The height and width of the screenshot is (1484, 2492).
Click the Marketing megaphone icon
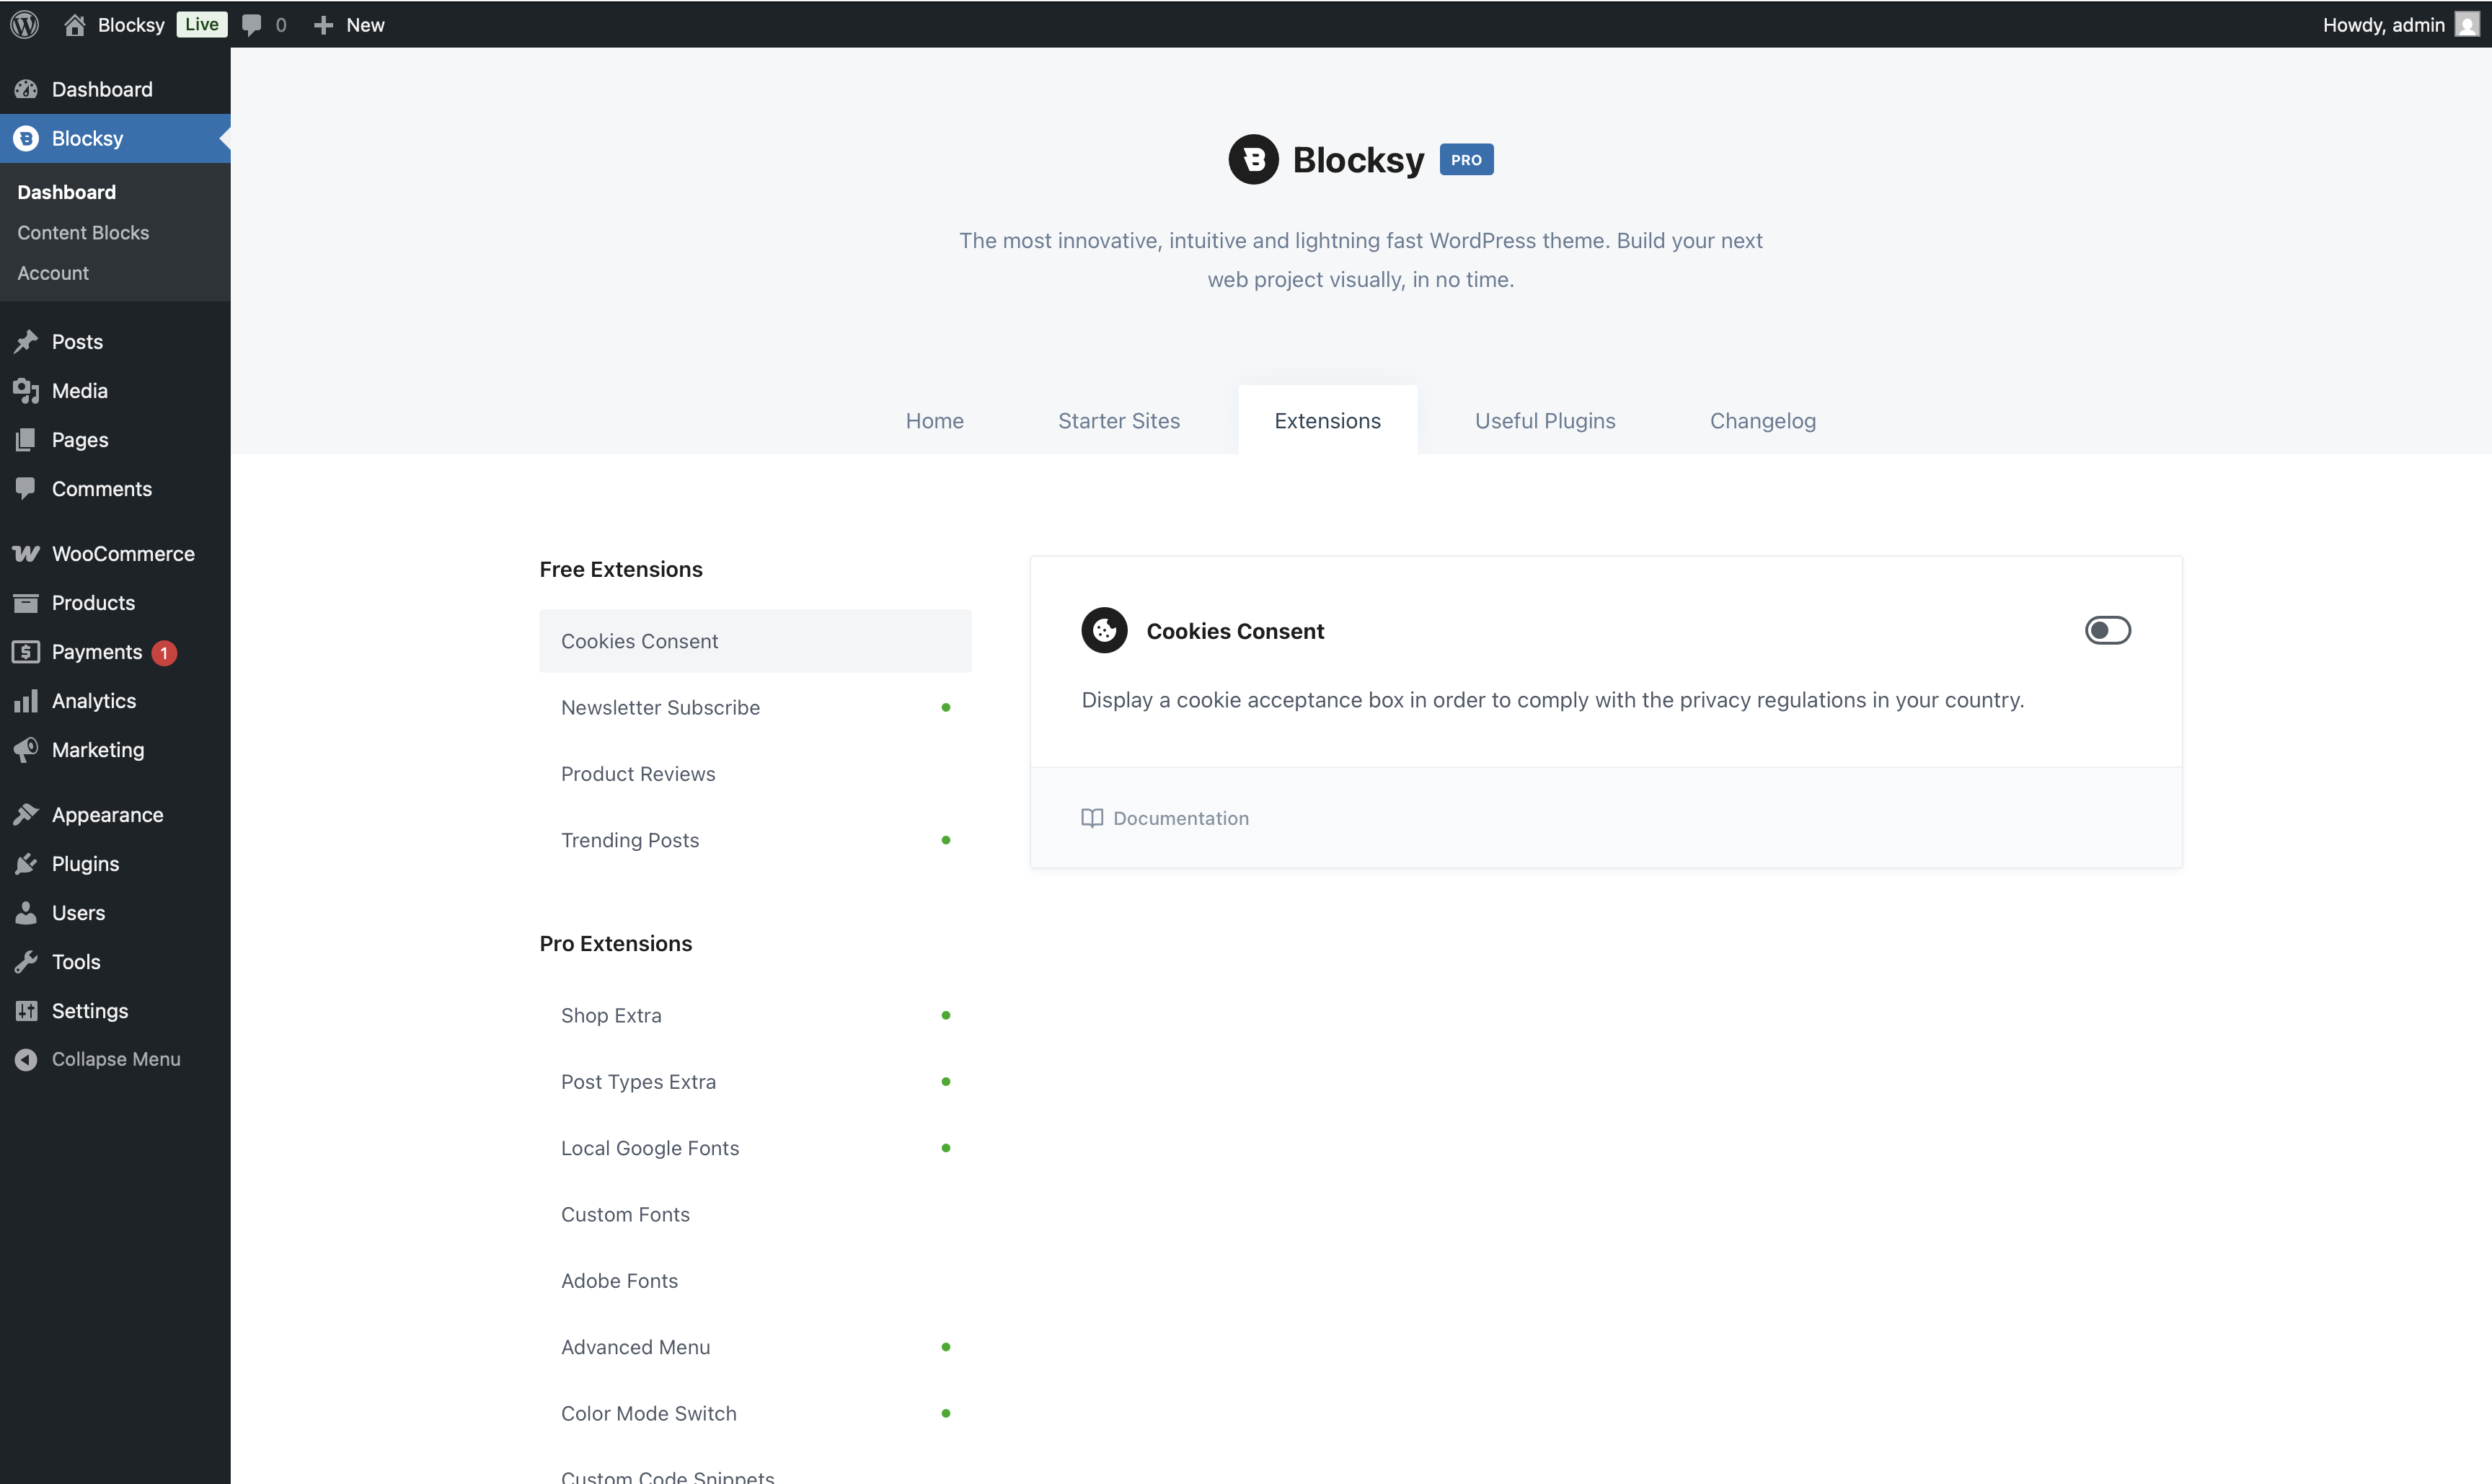(26, 750)
